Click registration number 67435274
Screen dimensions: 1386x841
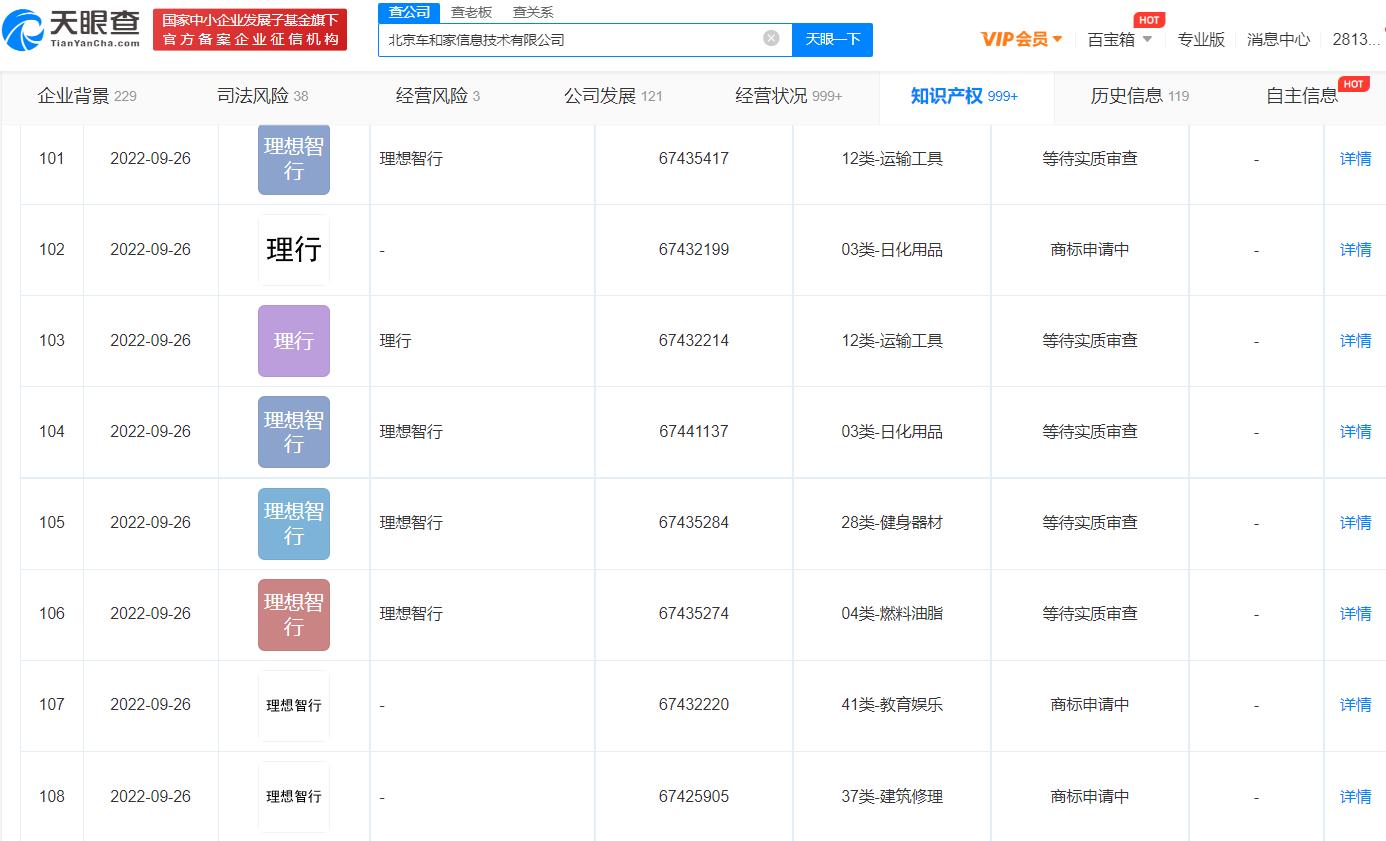point(694,614)
